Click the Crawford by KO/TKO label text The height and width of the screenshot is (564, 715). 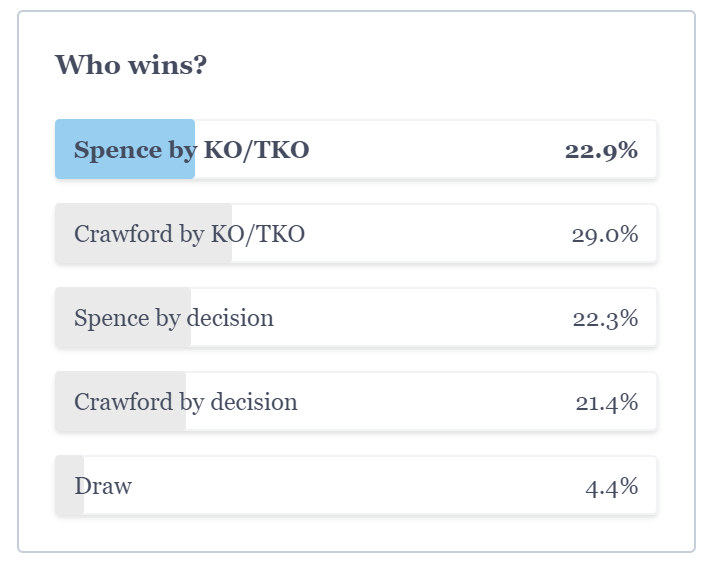[189, 234]
